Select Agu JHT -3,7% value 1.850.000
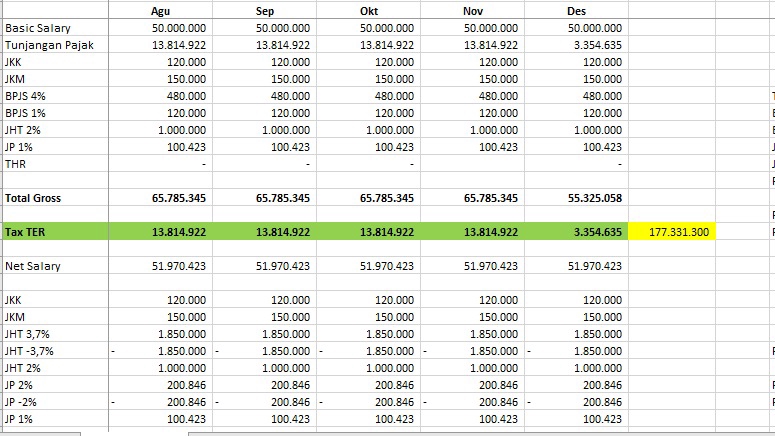Image resolution: width=775 pixels, height=436 pixels. click(x=161, y=351)
